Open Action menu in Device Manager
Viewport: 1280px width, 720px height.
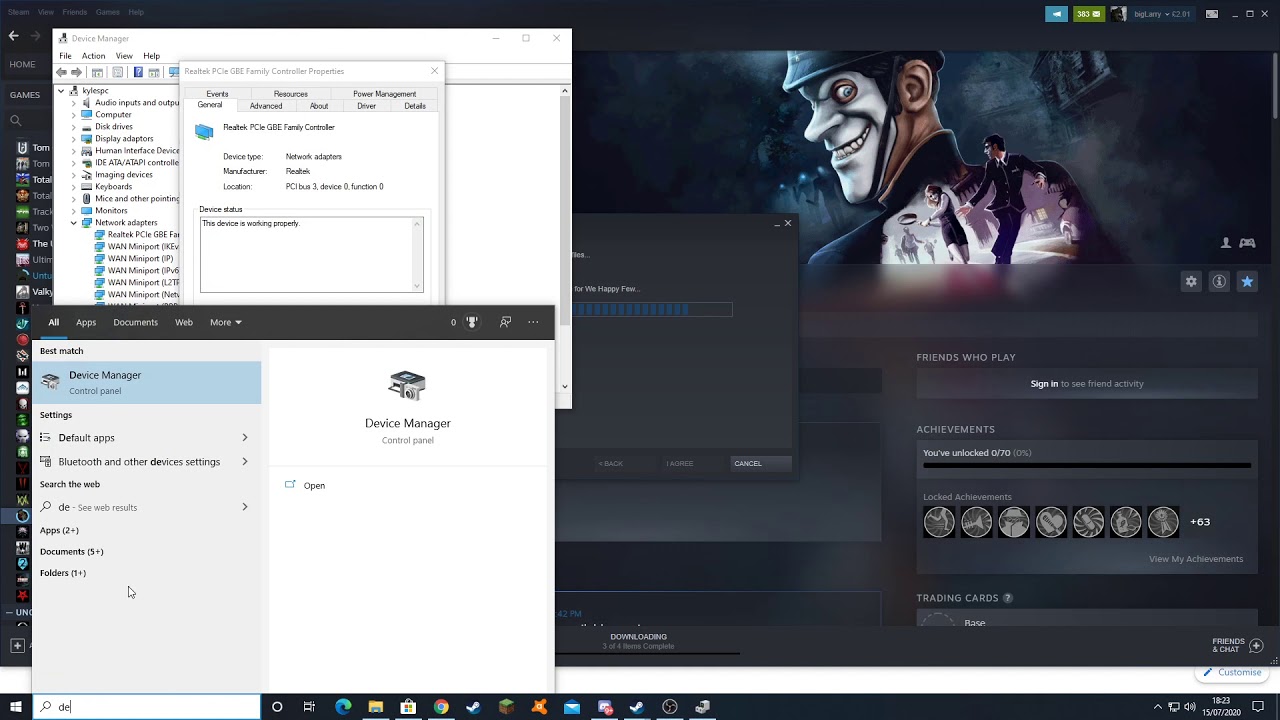click(x=93, y=56)
